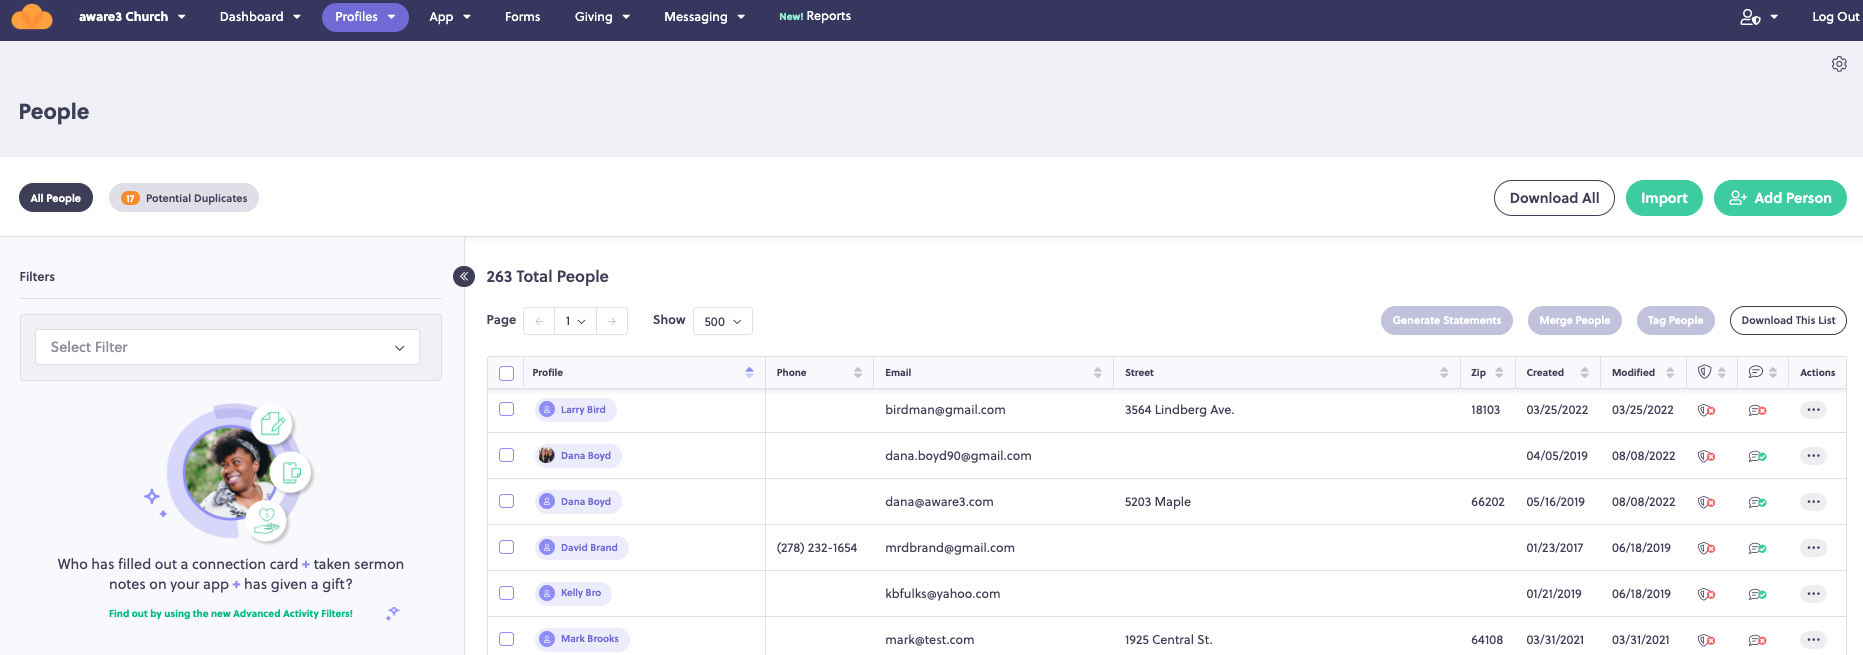Click the aware3 orange cloud logo
Viewport: 1863px width, 655px height.
pyautogui.click(x=32, y=17)
